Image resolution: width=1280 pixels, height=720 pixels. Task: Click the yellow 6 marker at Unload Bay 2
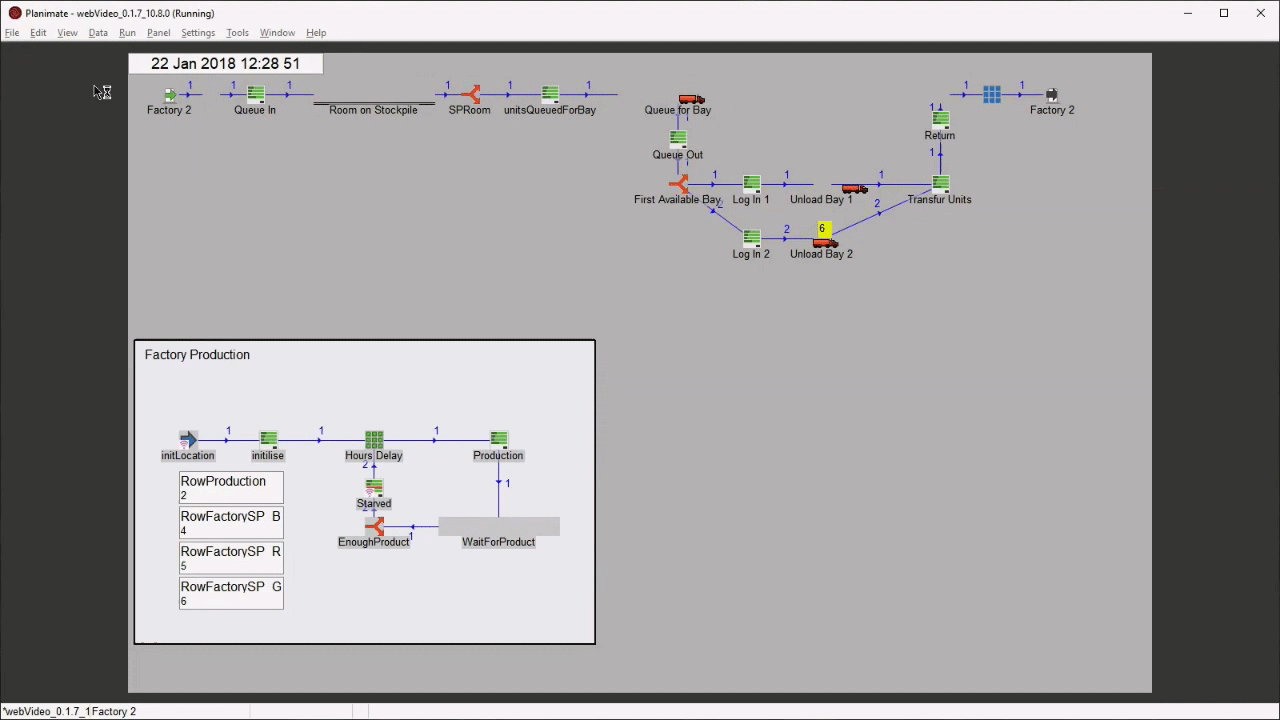click(x=823, y=229)
